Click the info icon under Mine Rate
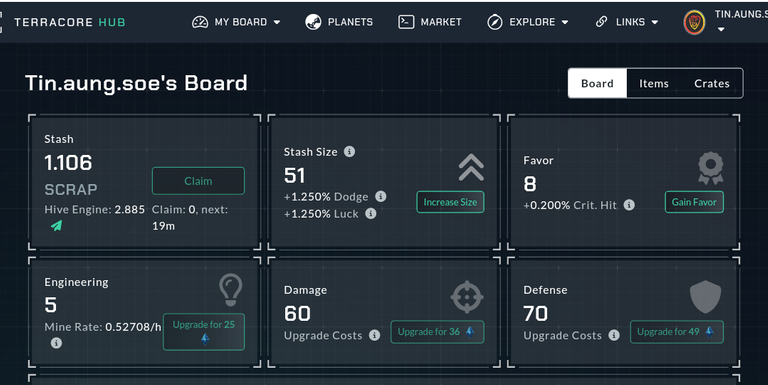This screenshot has height=385, width=768. pyautogui.click(x=56, y=343)
